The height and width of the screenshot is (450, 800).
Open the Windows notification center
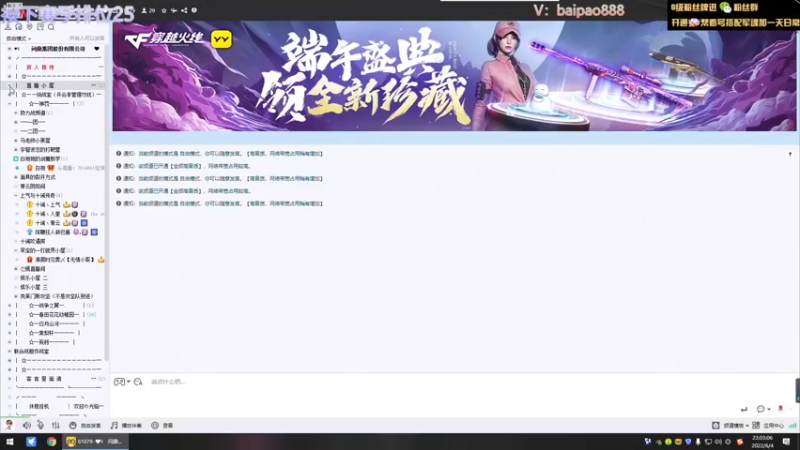click(x=786, y=441)
